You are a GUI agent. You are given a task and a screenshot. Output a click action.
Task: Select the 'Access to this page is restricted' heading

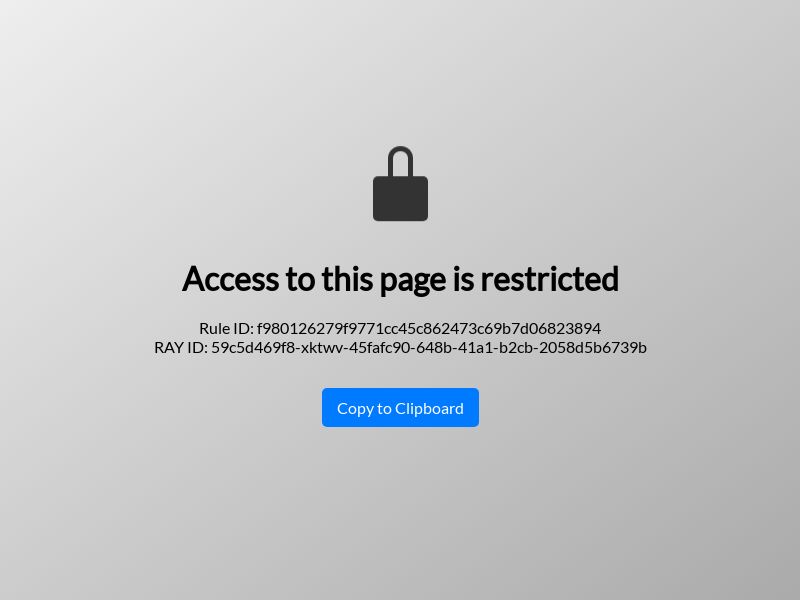pos(401,279)
